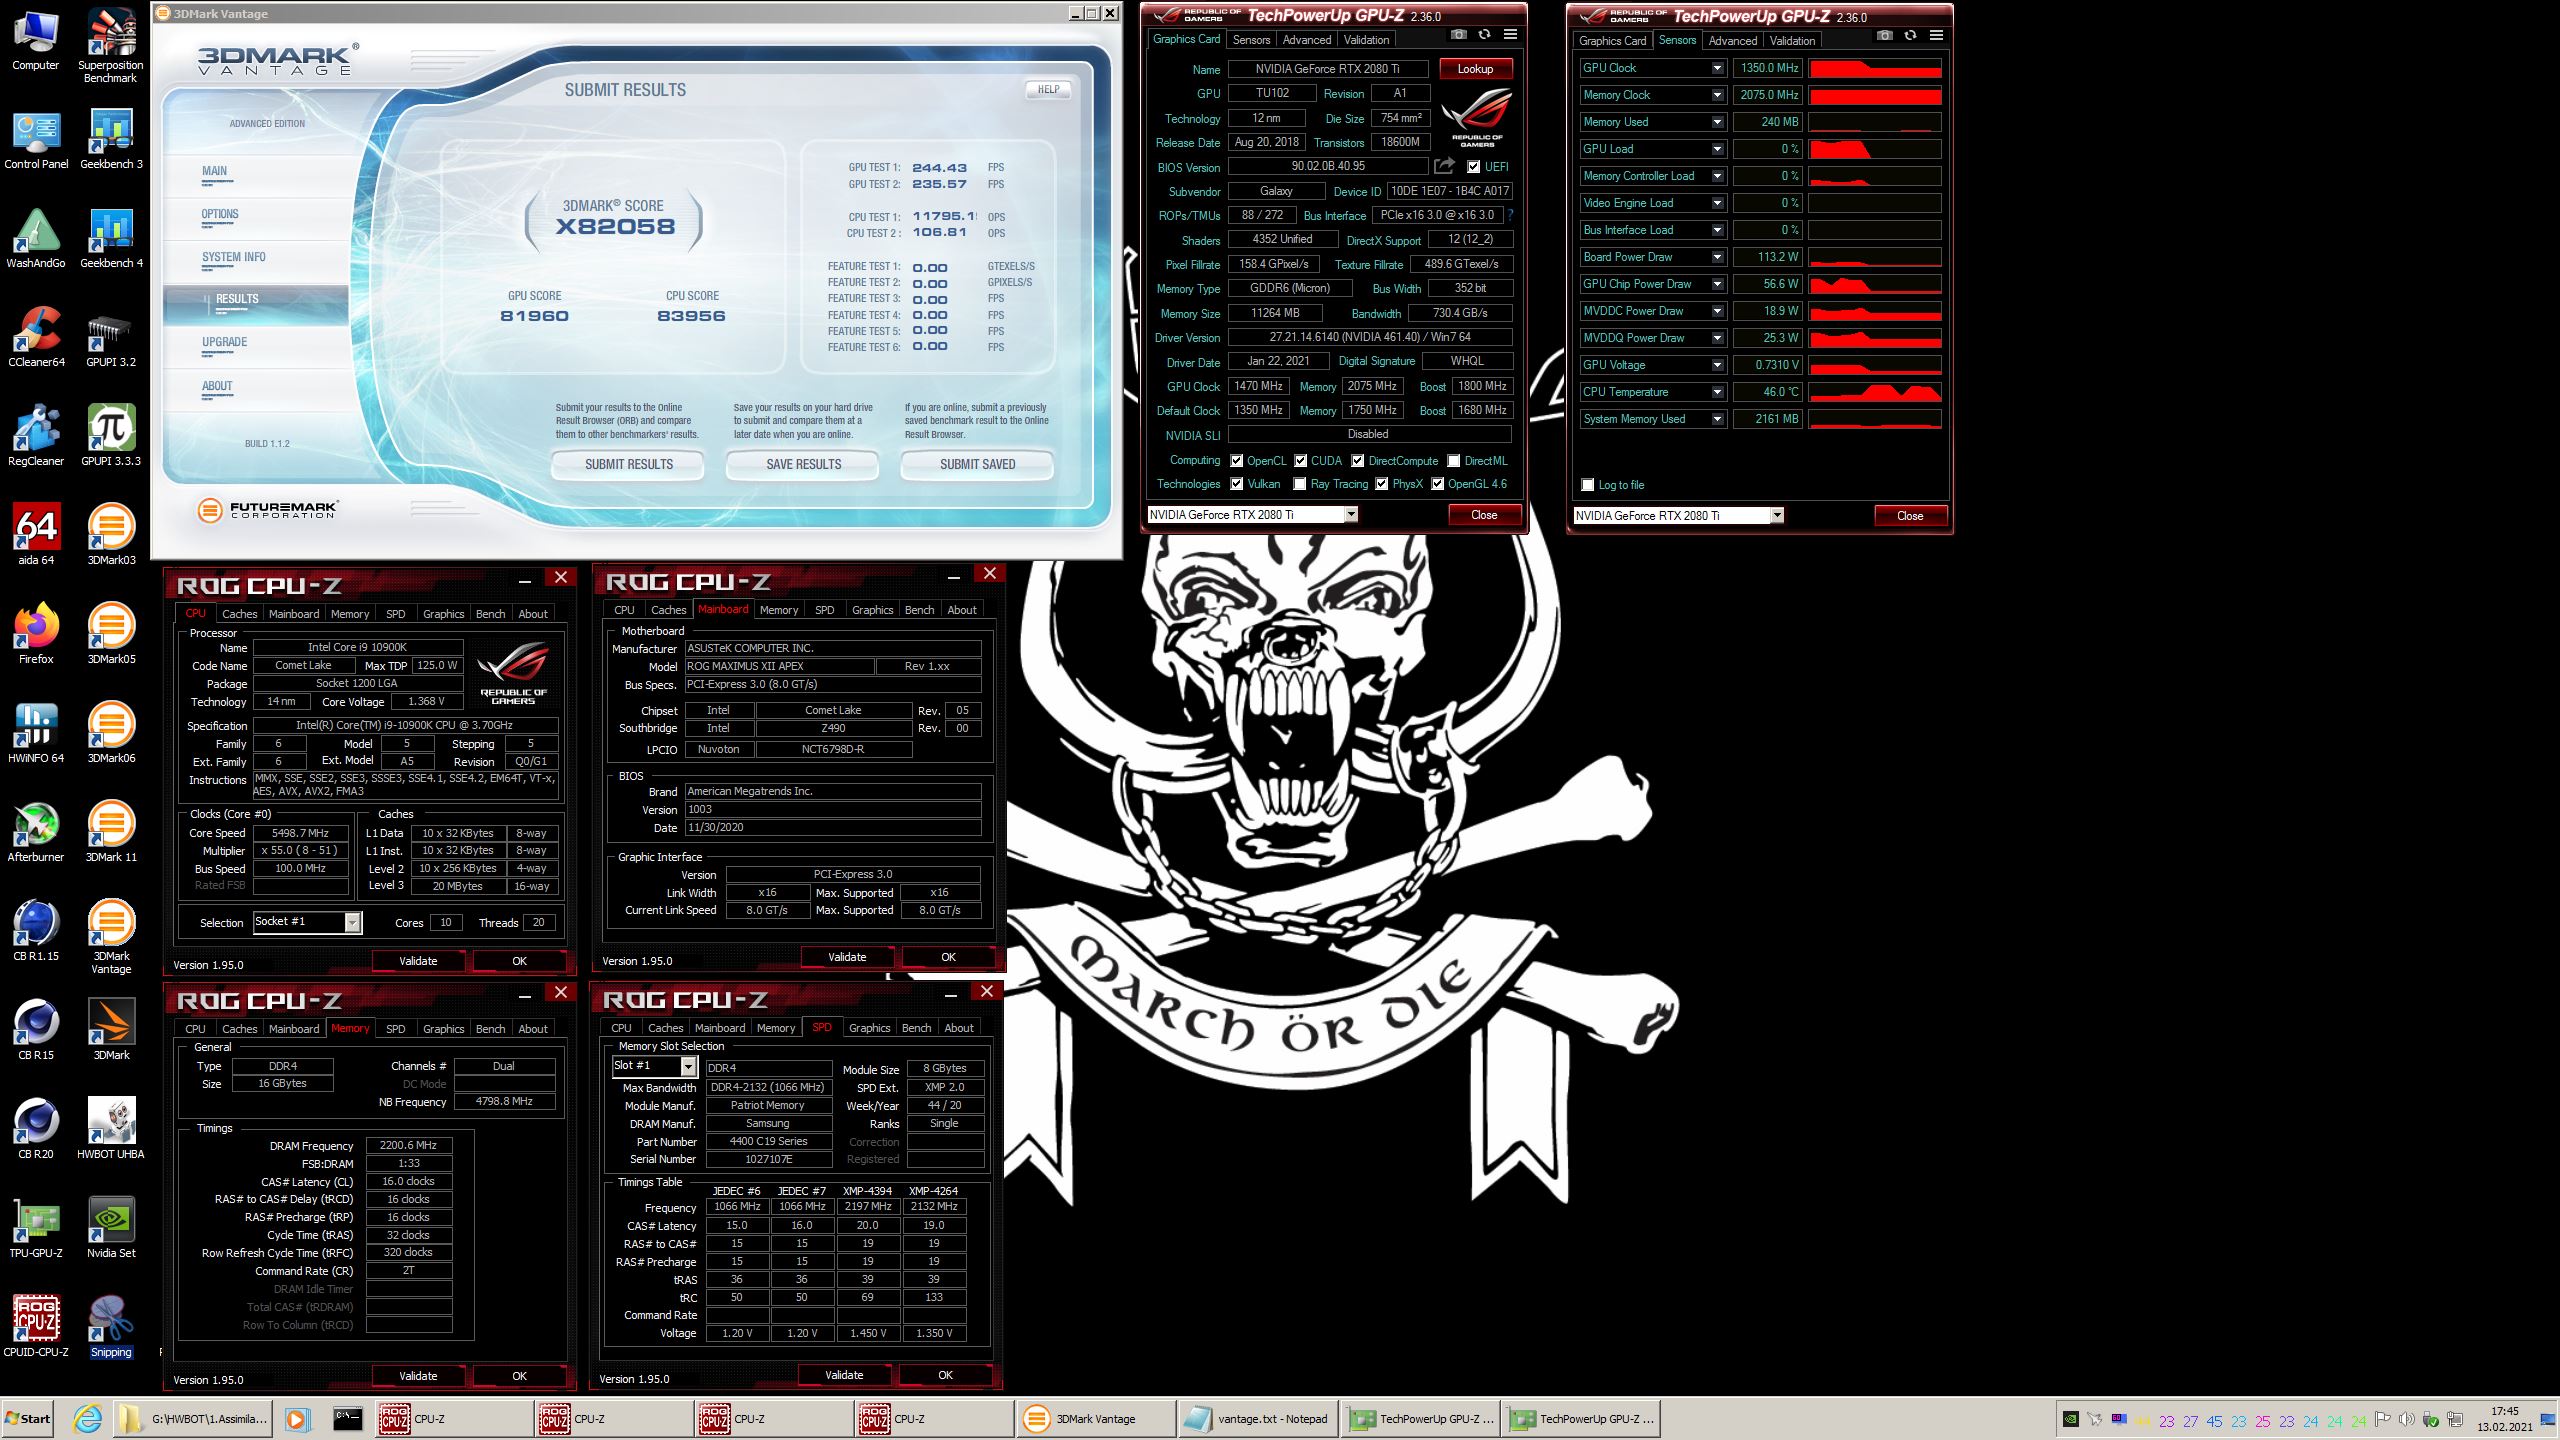Toggle DirectCompute checkbox
The width and height of the screenshot is (2560, 1440).
[x=1357, y=461]
